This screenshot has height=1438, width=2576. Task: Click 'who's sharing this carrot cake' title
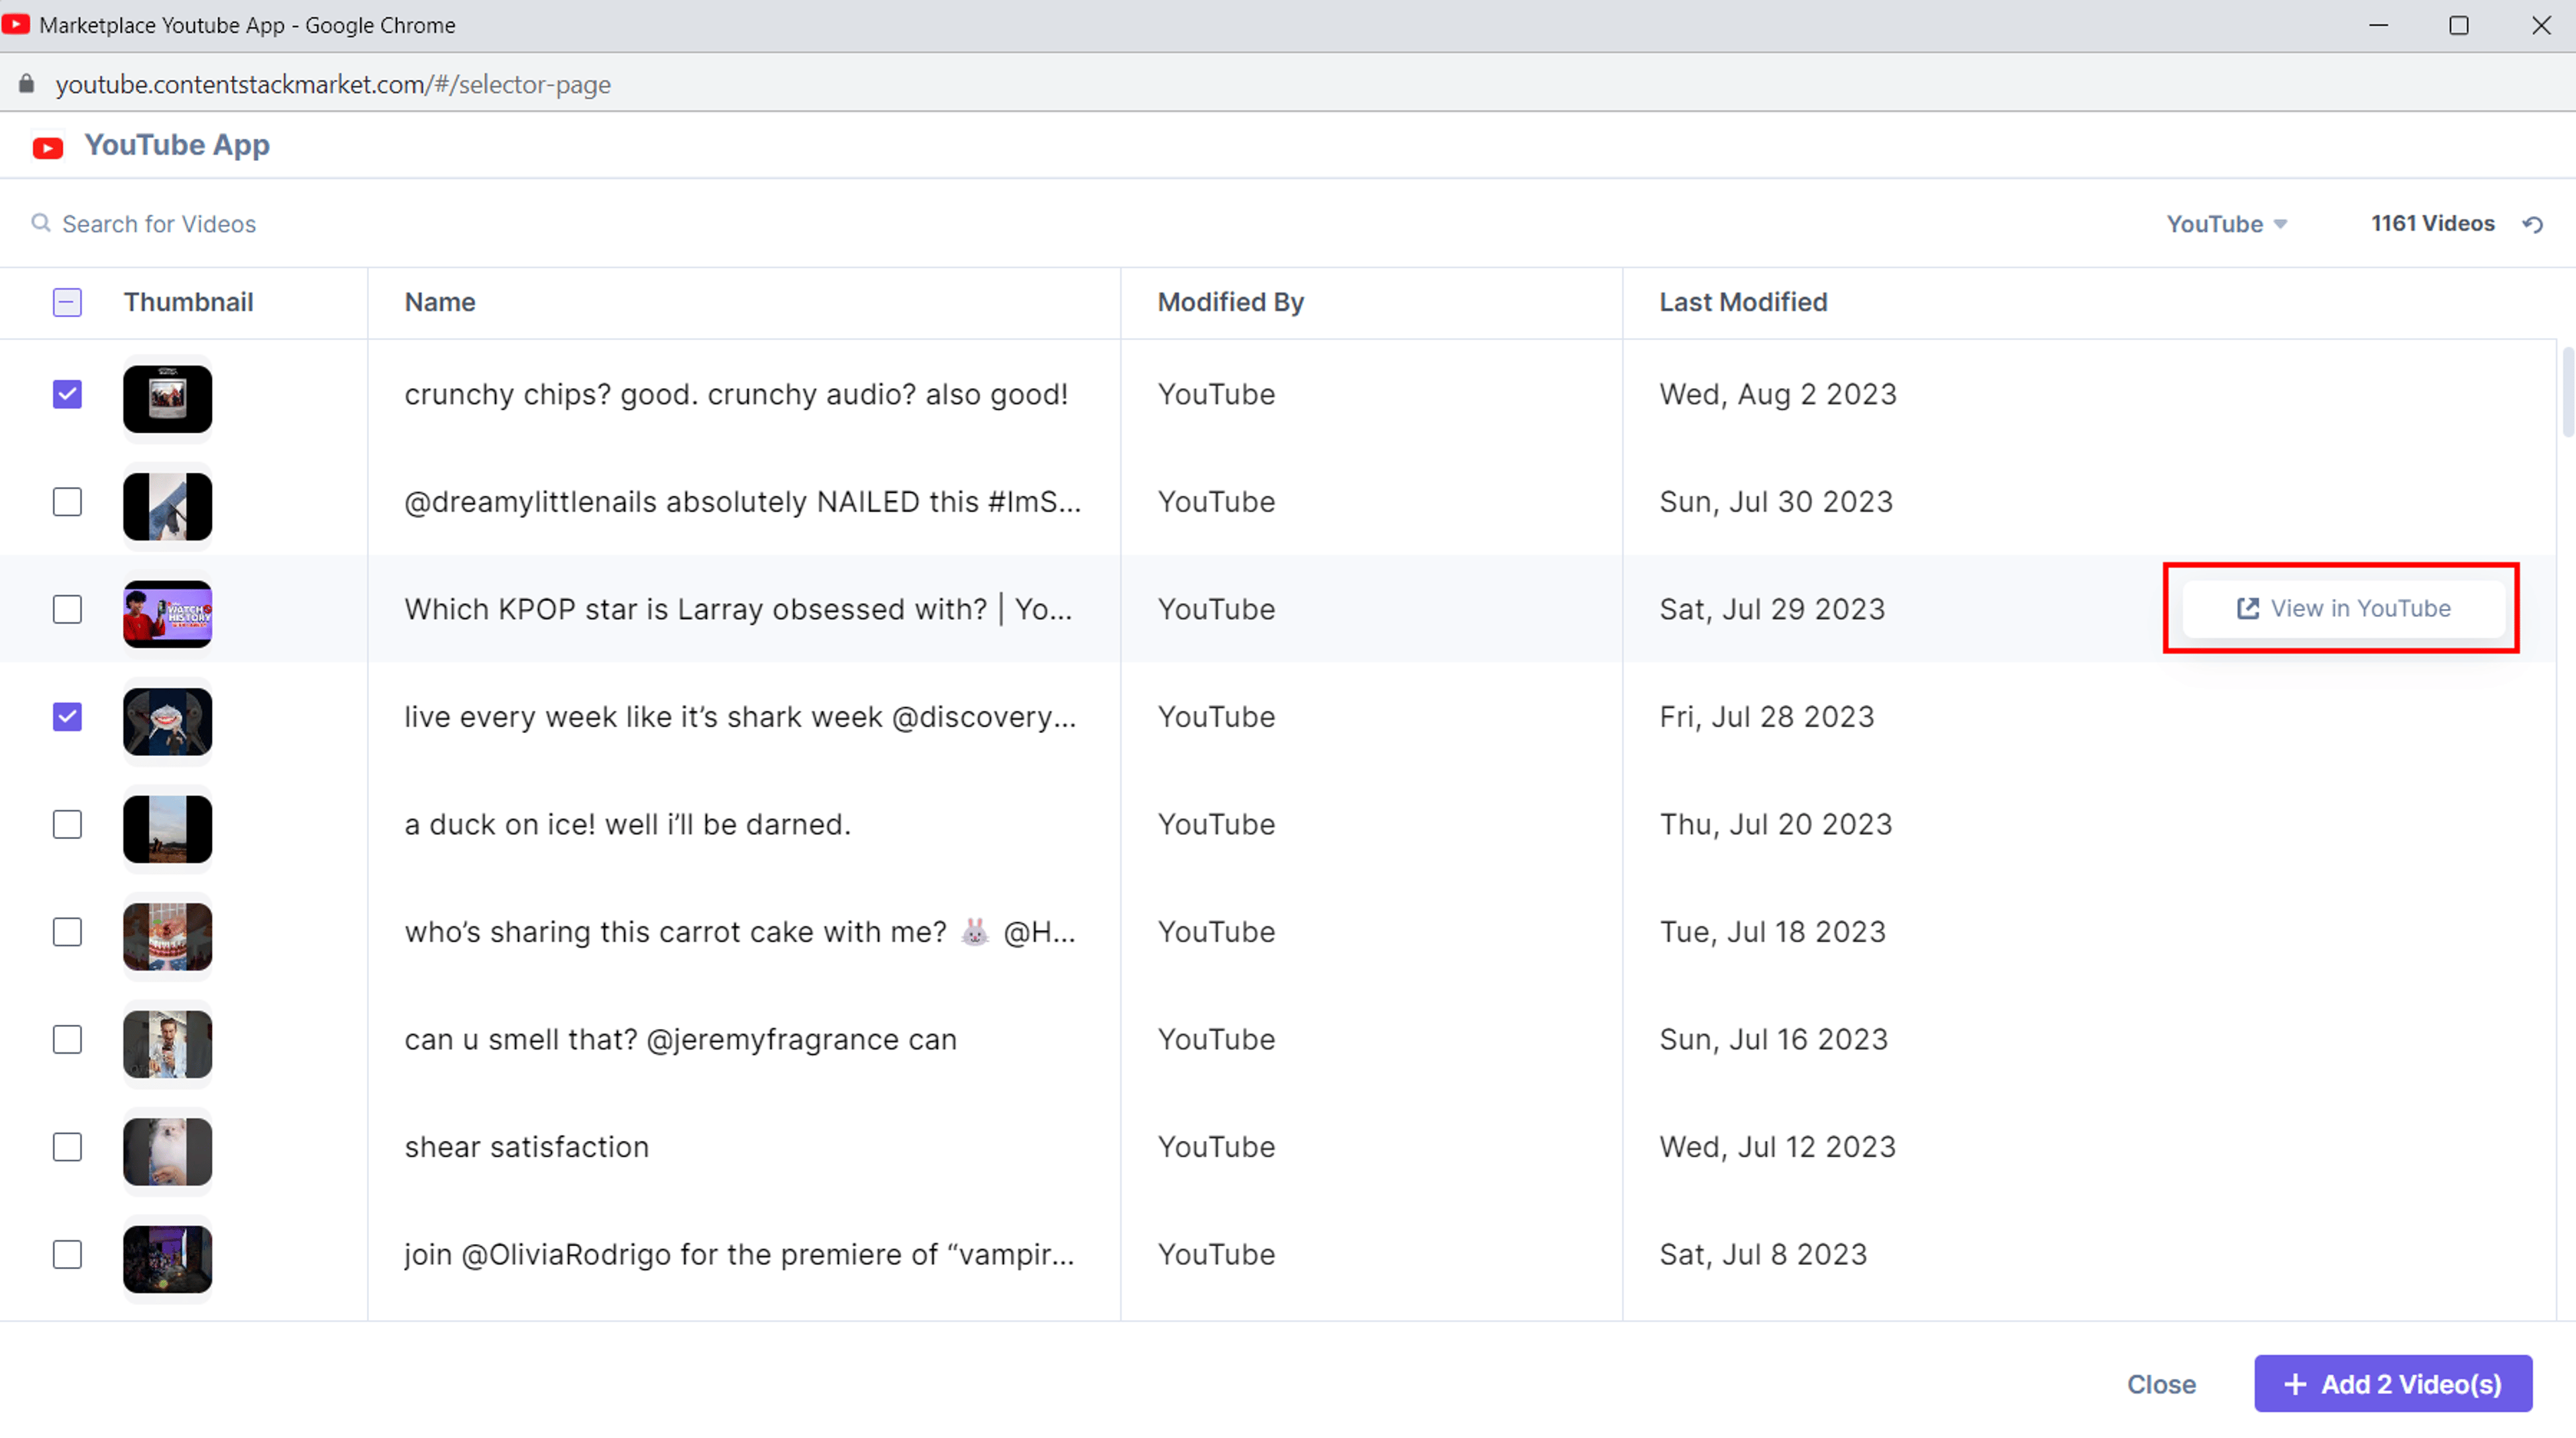click(740, 932)
